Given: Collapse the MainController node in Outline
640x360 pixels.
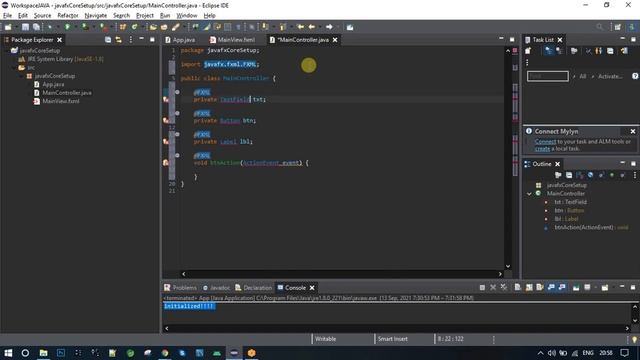Looking at the screenshot, I should pos(529,193).
